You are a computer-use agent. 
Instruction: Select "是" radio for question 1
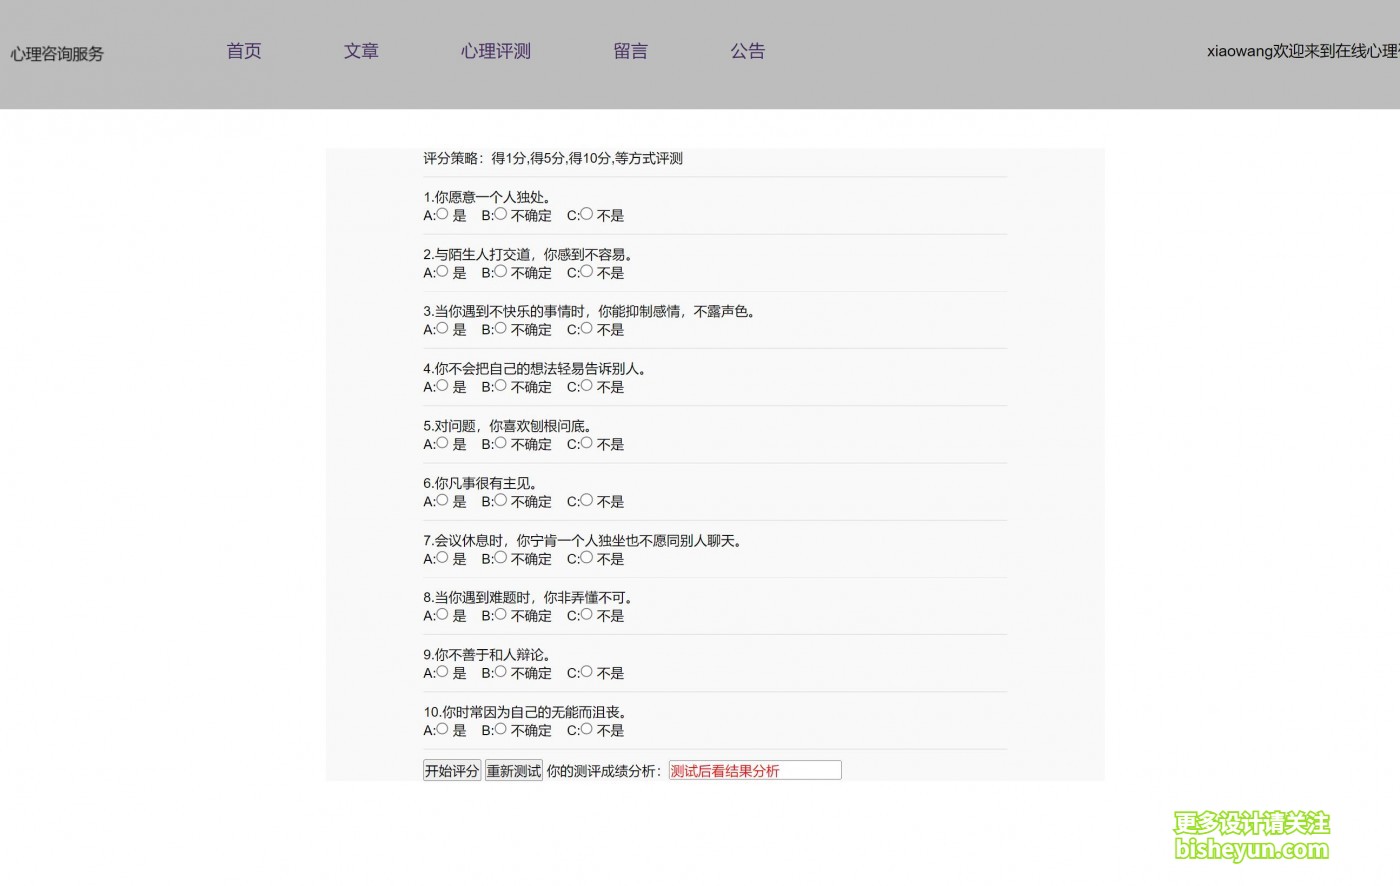pyautogui.click(x=441, y=215)
